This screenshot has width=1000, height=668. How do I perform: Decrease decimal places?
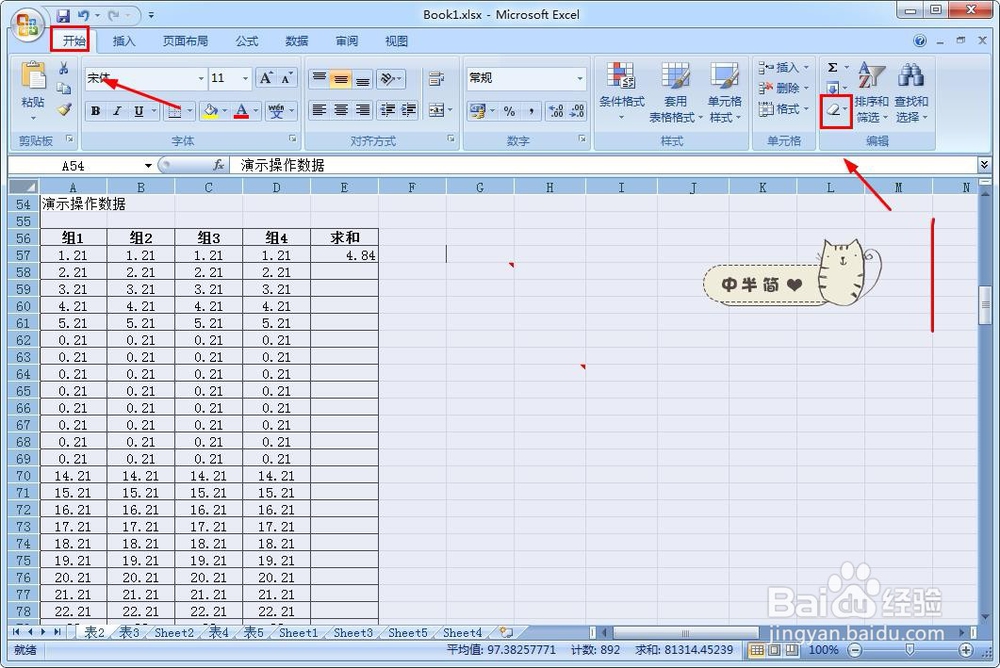[577, 111]
